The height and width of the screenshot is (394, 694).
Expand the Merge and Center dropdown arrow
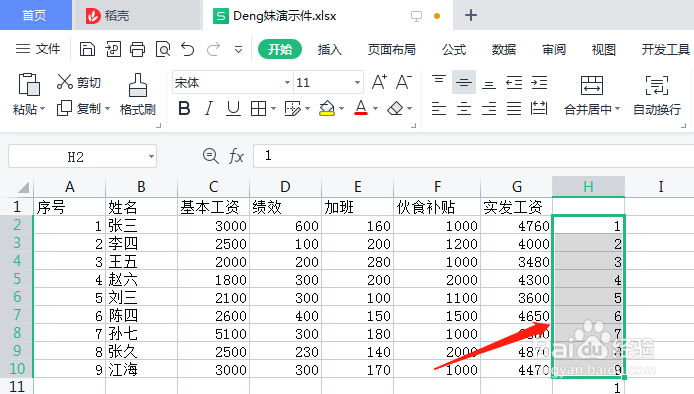click(x=617, y=108)
